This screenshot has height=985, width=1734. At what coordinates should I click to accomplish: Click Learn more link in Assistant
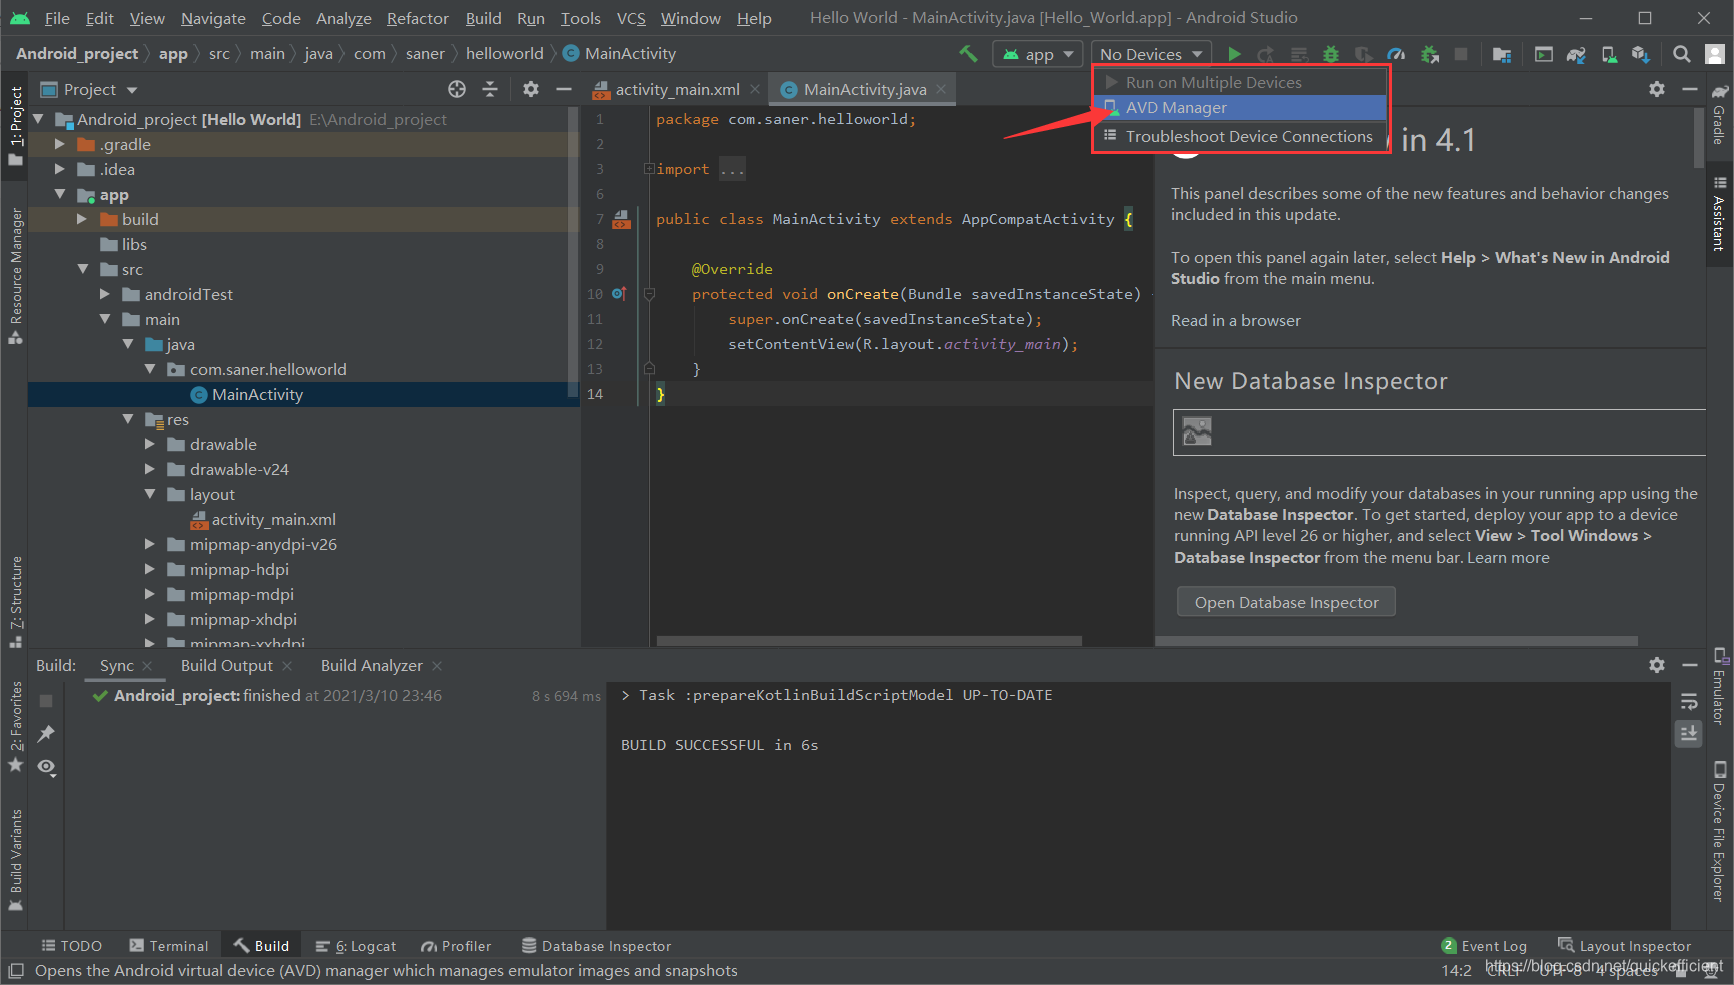coord(1508,557)
